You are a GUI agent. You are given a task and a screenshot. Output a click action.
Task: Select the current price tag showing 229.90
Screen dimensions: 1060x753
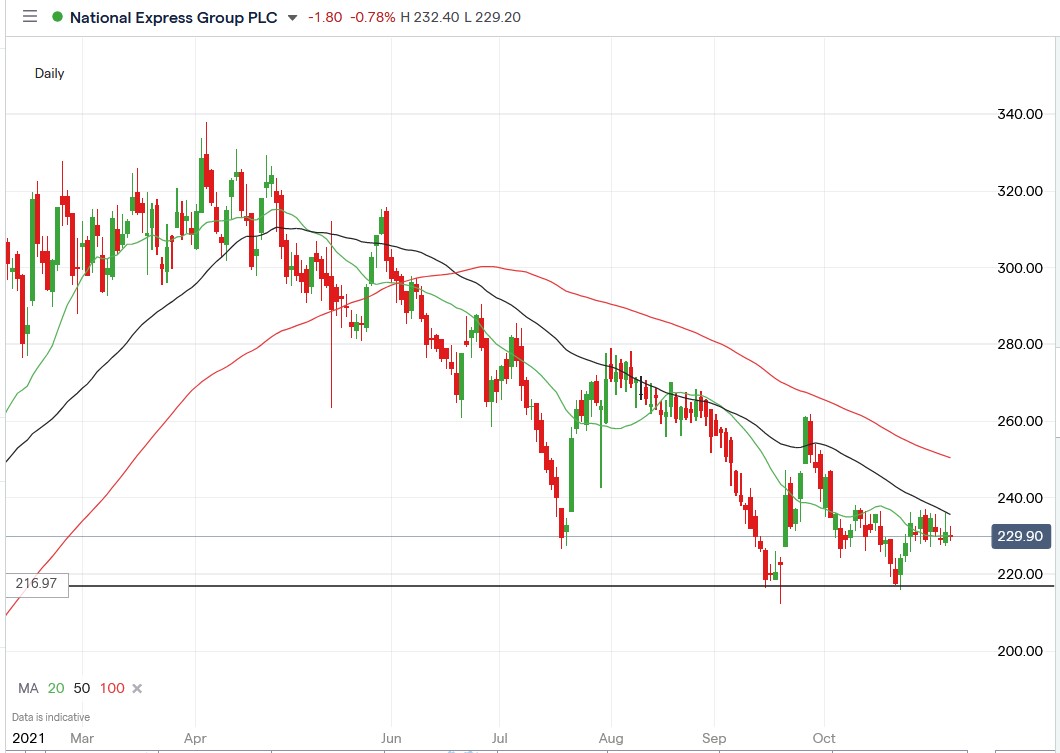[1019, 536]
